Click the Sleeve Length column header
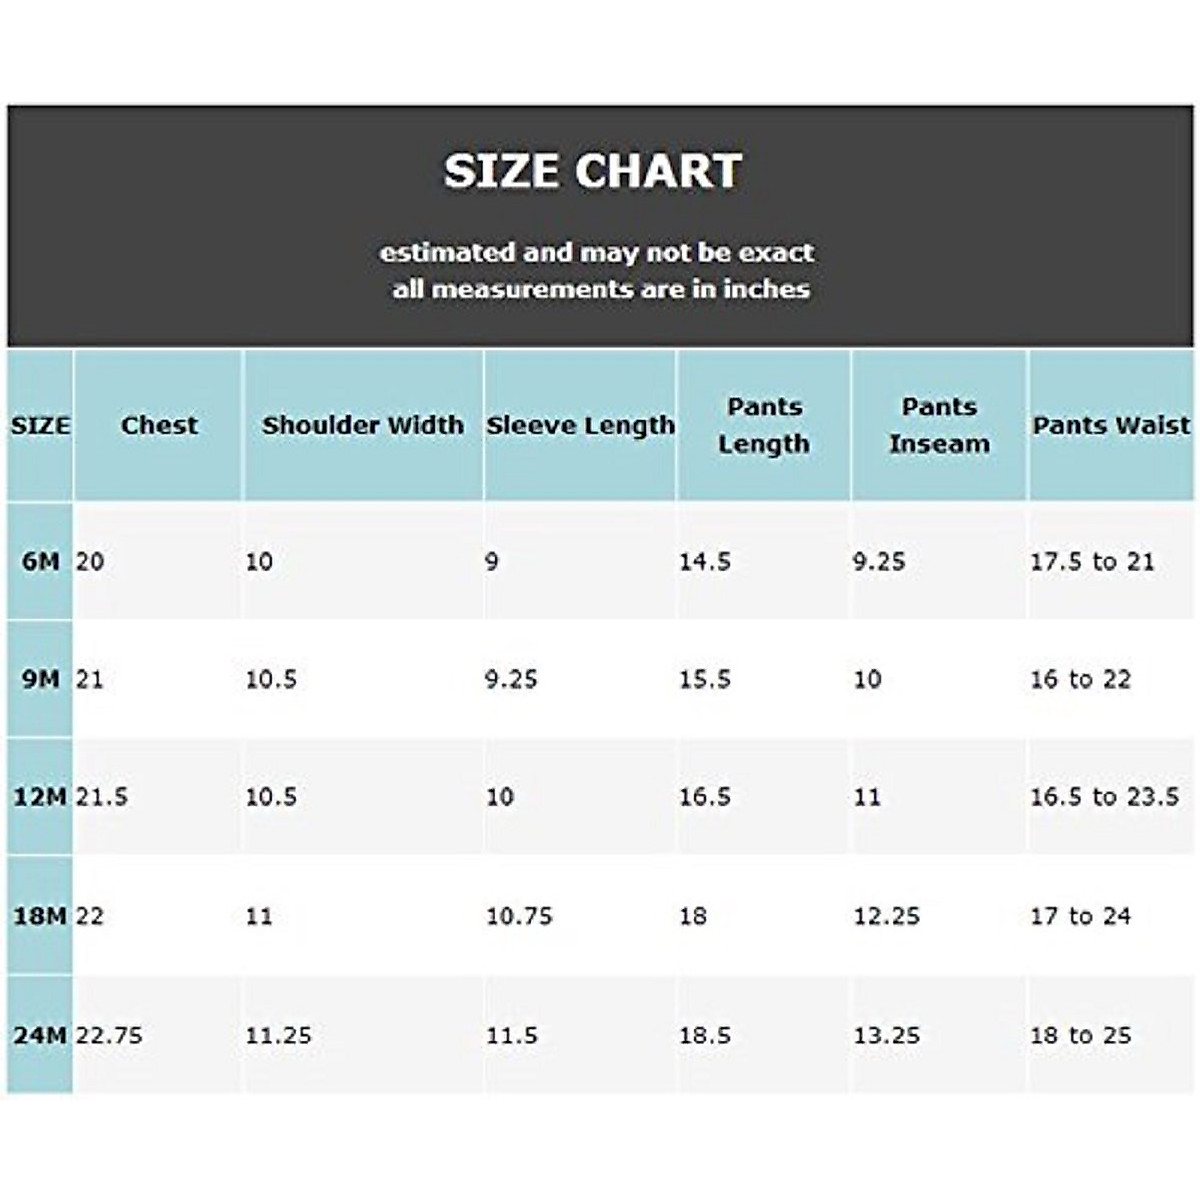Screen dimensions: 1200x1200 click(580, 425)
